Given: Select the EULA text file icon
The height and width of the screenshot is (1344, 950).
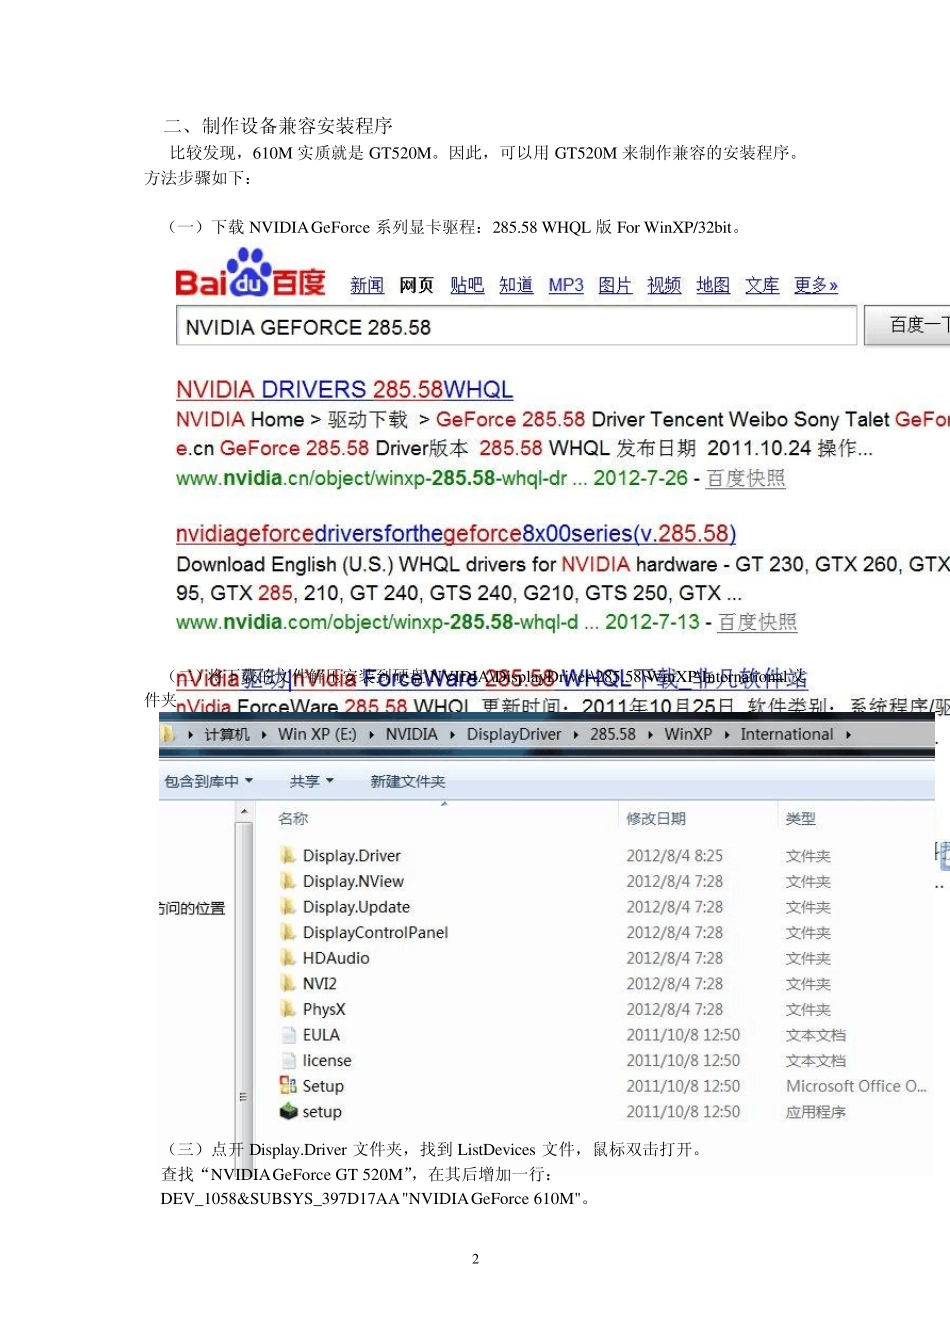Looking at the screenshot, I should (288, 1034).
